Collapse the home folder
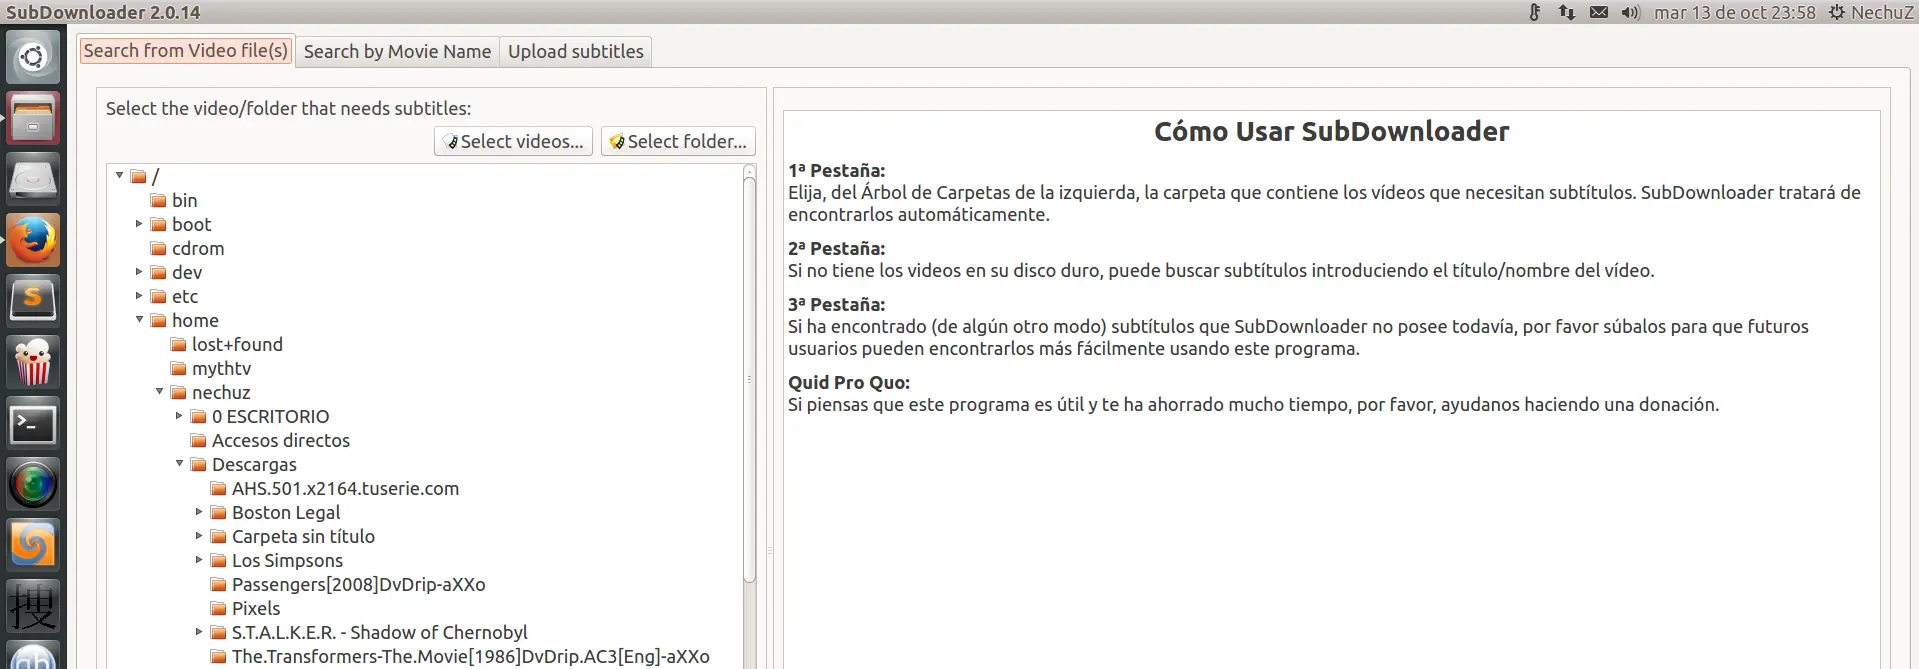The width and height of the screenshot is (1919, 669). point(139,320)
